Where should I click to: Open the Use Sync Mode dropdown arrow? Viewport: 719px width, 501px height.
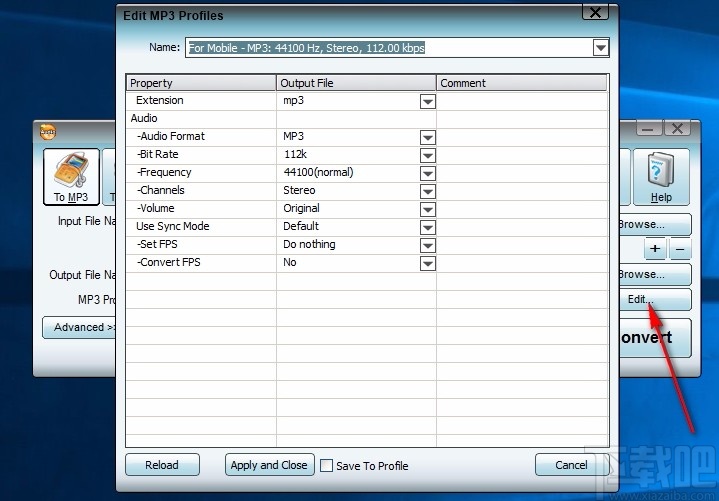point(427,227)
